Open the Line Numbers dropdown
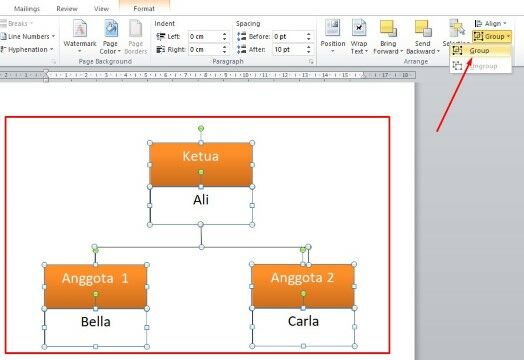 click(27, 36)
